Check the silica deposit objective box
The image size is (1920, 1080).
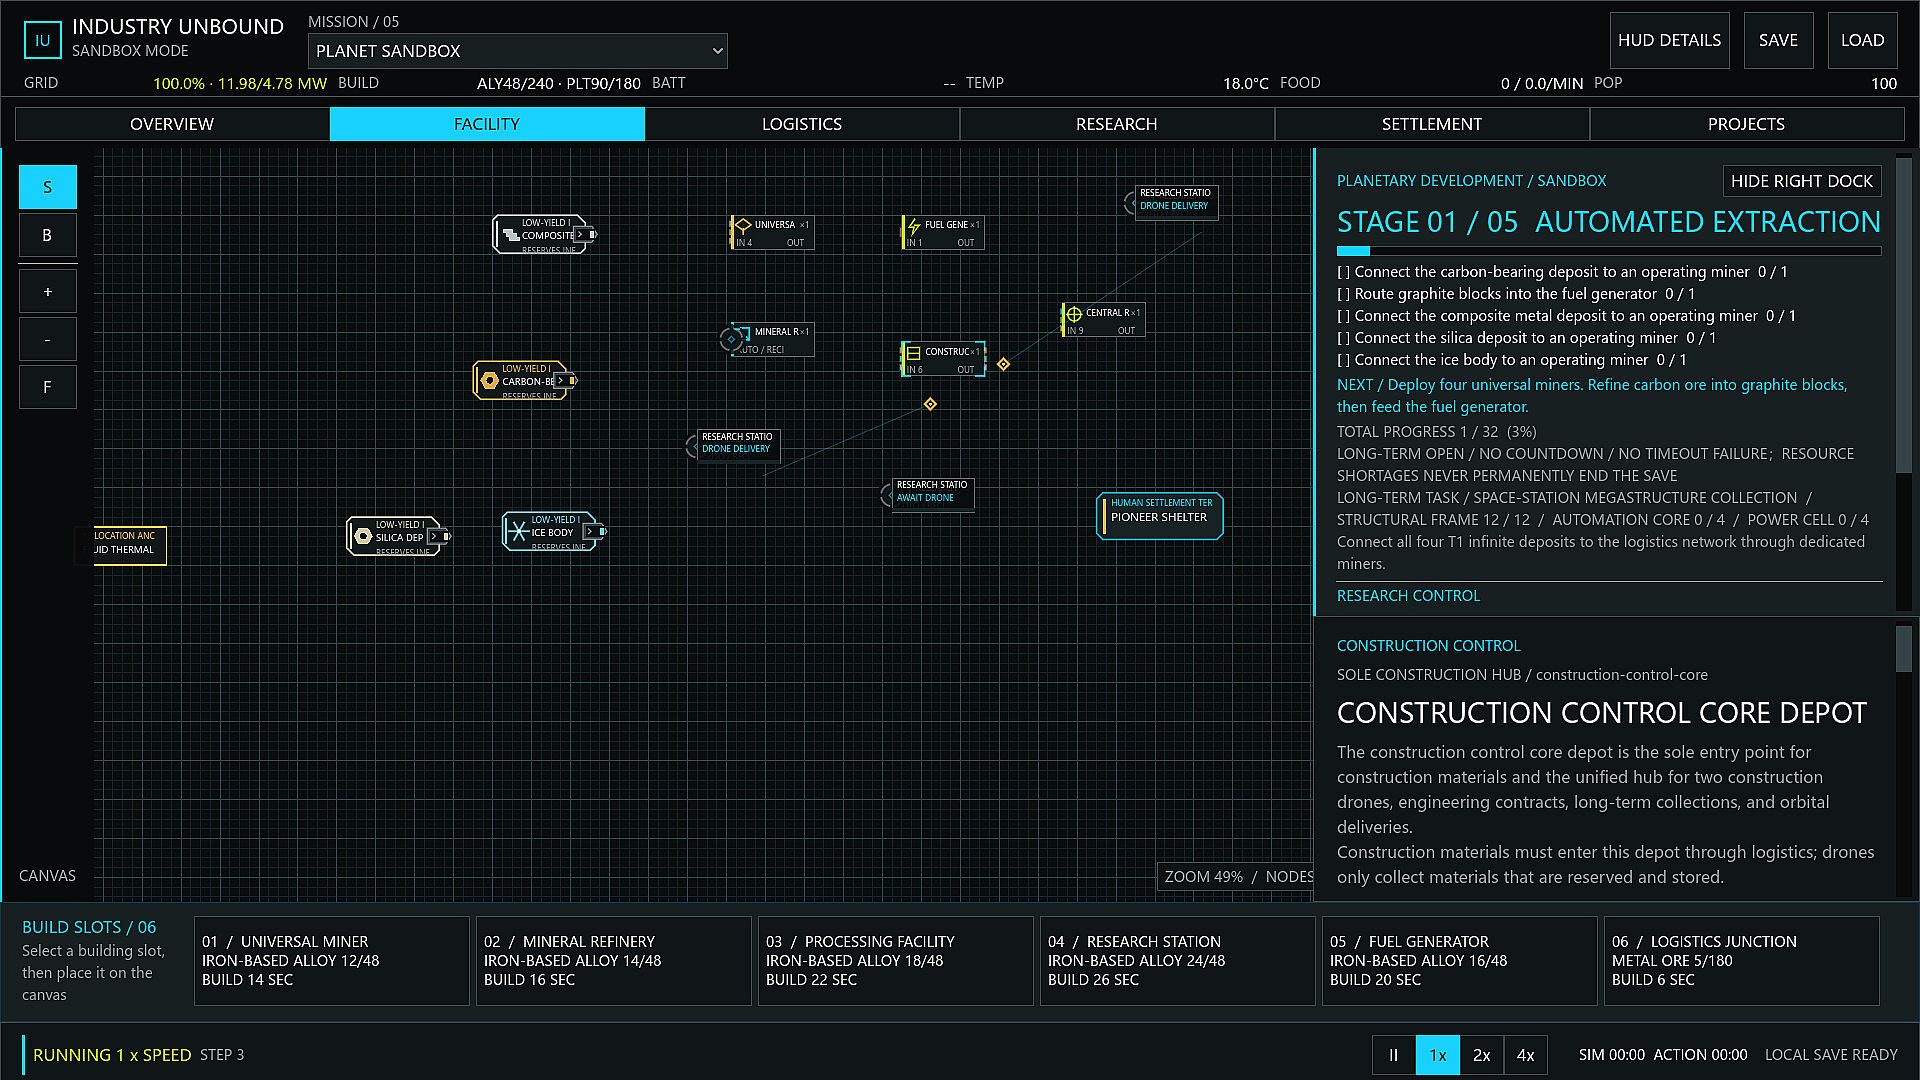point(1343,338)
